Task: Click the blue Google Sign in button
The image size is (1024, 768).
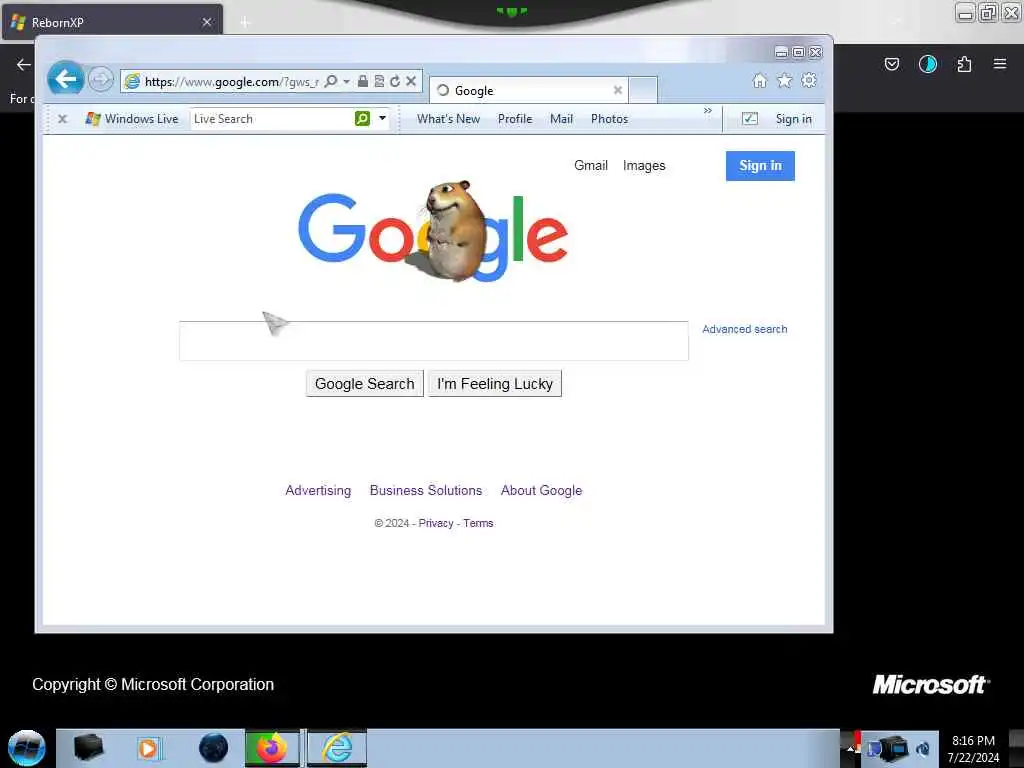Action: 760,166
